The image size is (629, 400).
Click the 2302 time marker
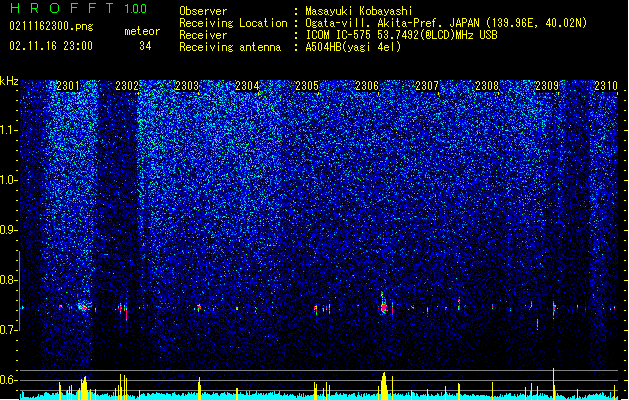point(127,86)
